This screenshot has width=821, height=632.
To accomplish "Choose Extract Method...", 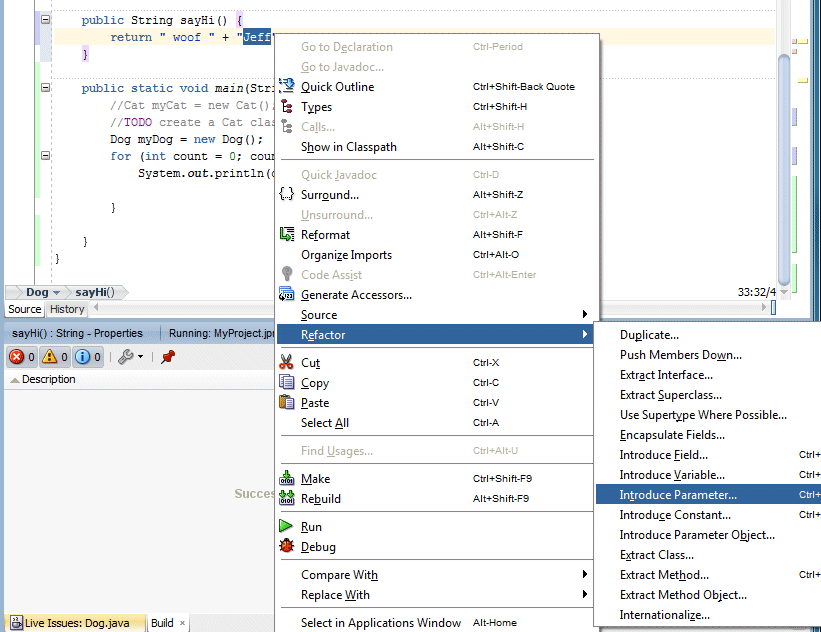I will [x=708, y=574].
